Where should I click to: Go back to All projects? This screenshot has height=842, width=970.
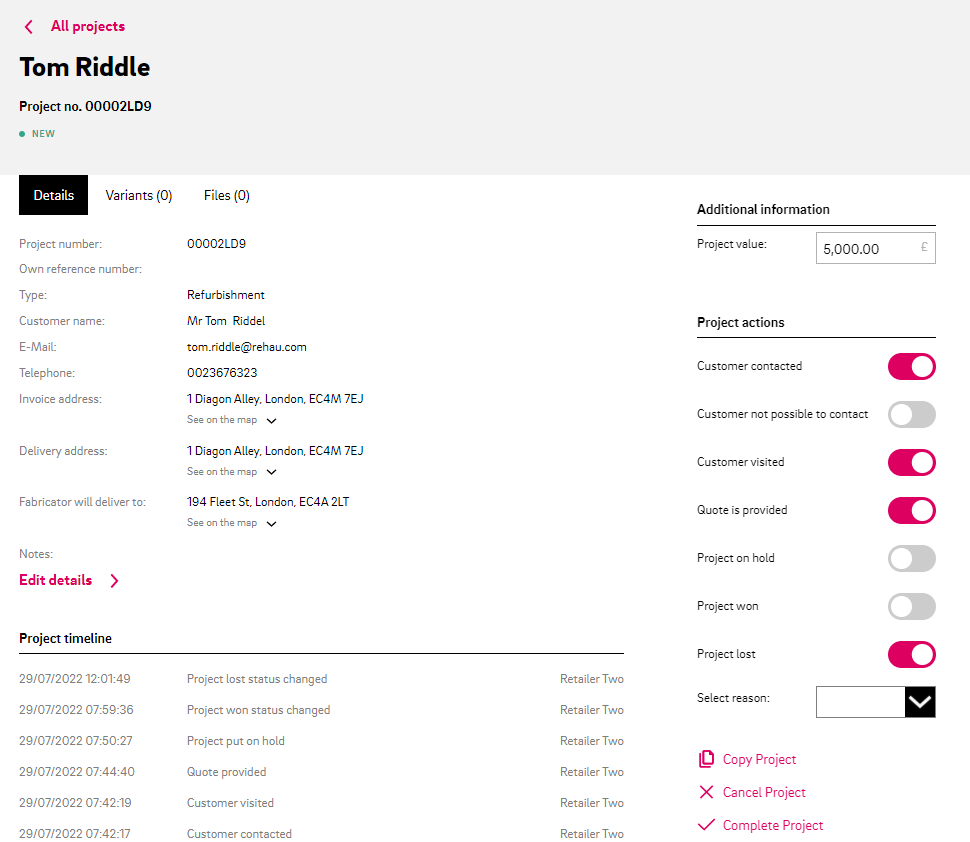[87, 27]
